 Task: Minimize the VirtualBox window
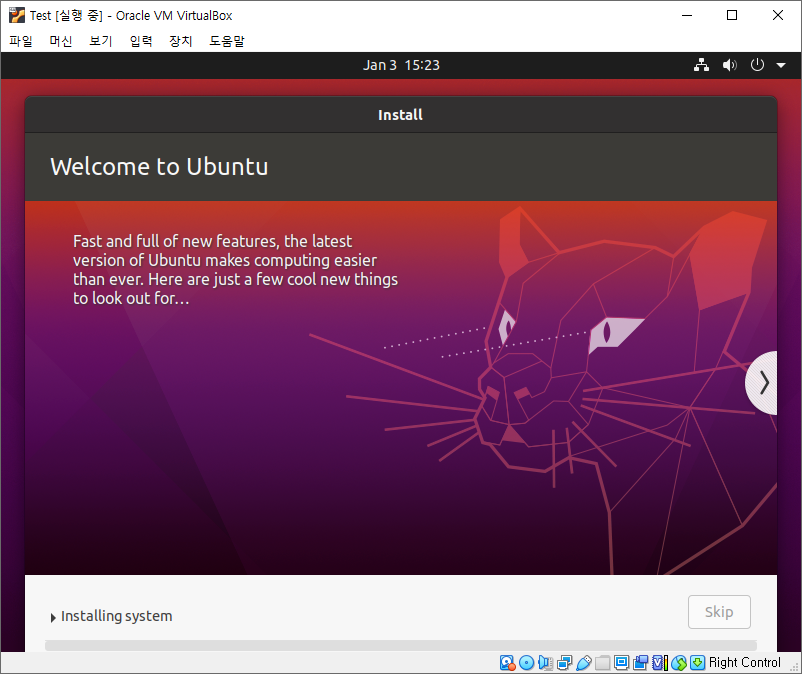pos(687,15)
